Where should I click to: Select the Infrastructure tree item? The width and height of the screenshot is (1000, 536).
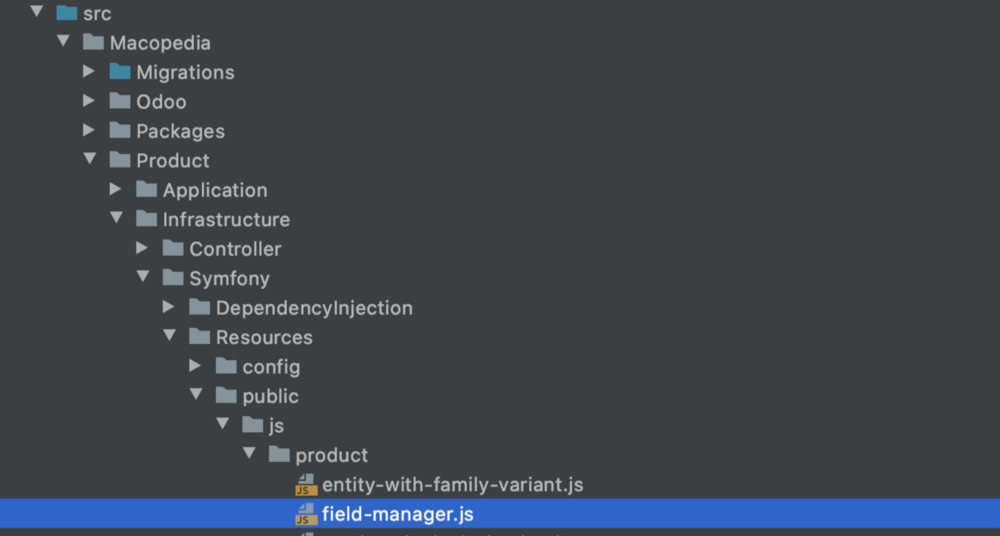click(226, 219)
